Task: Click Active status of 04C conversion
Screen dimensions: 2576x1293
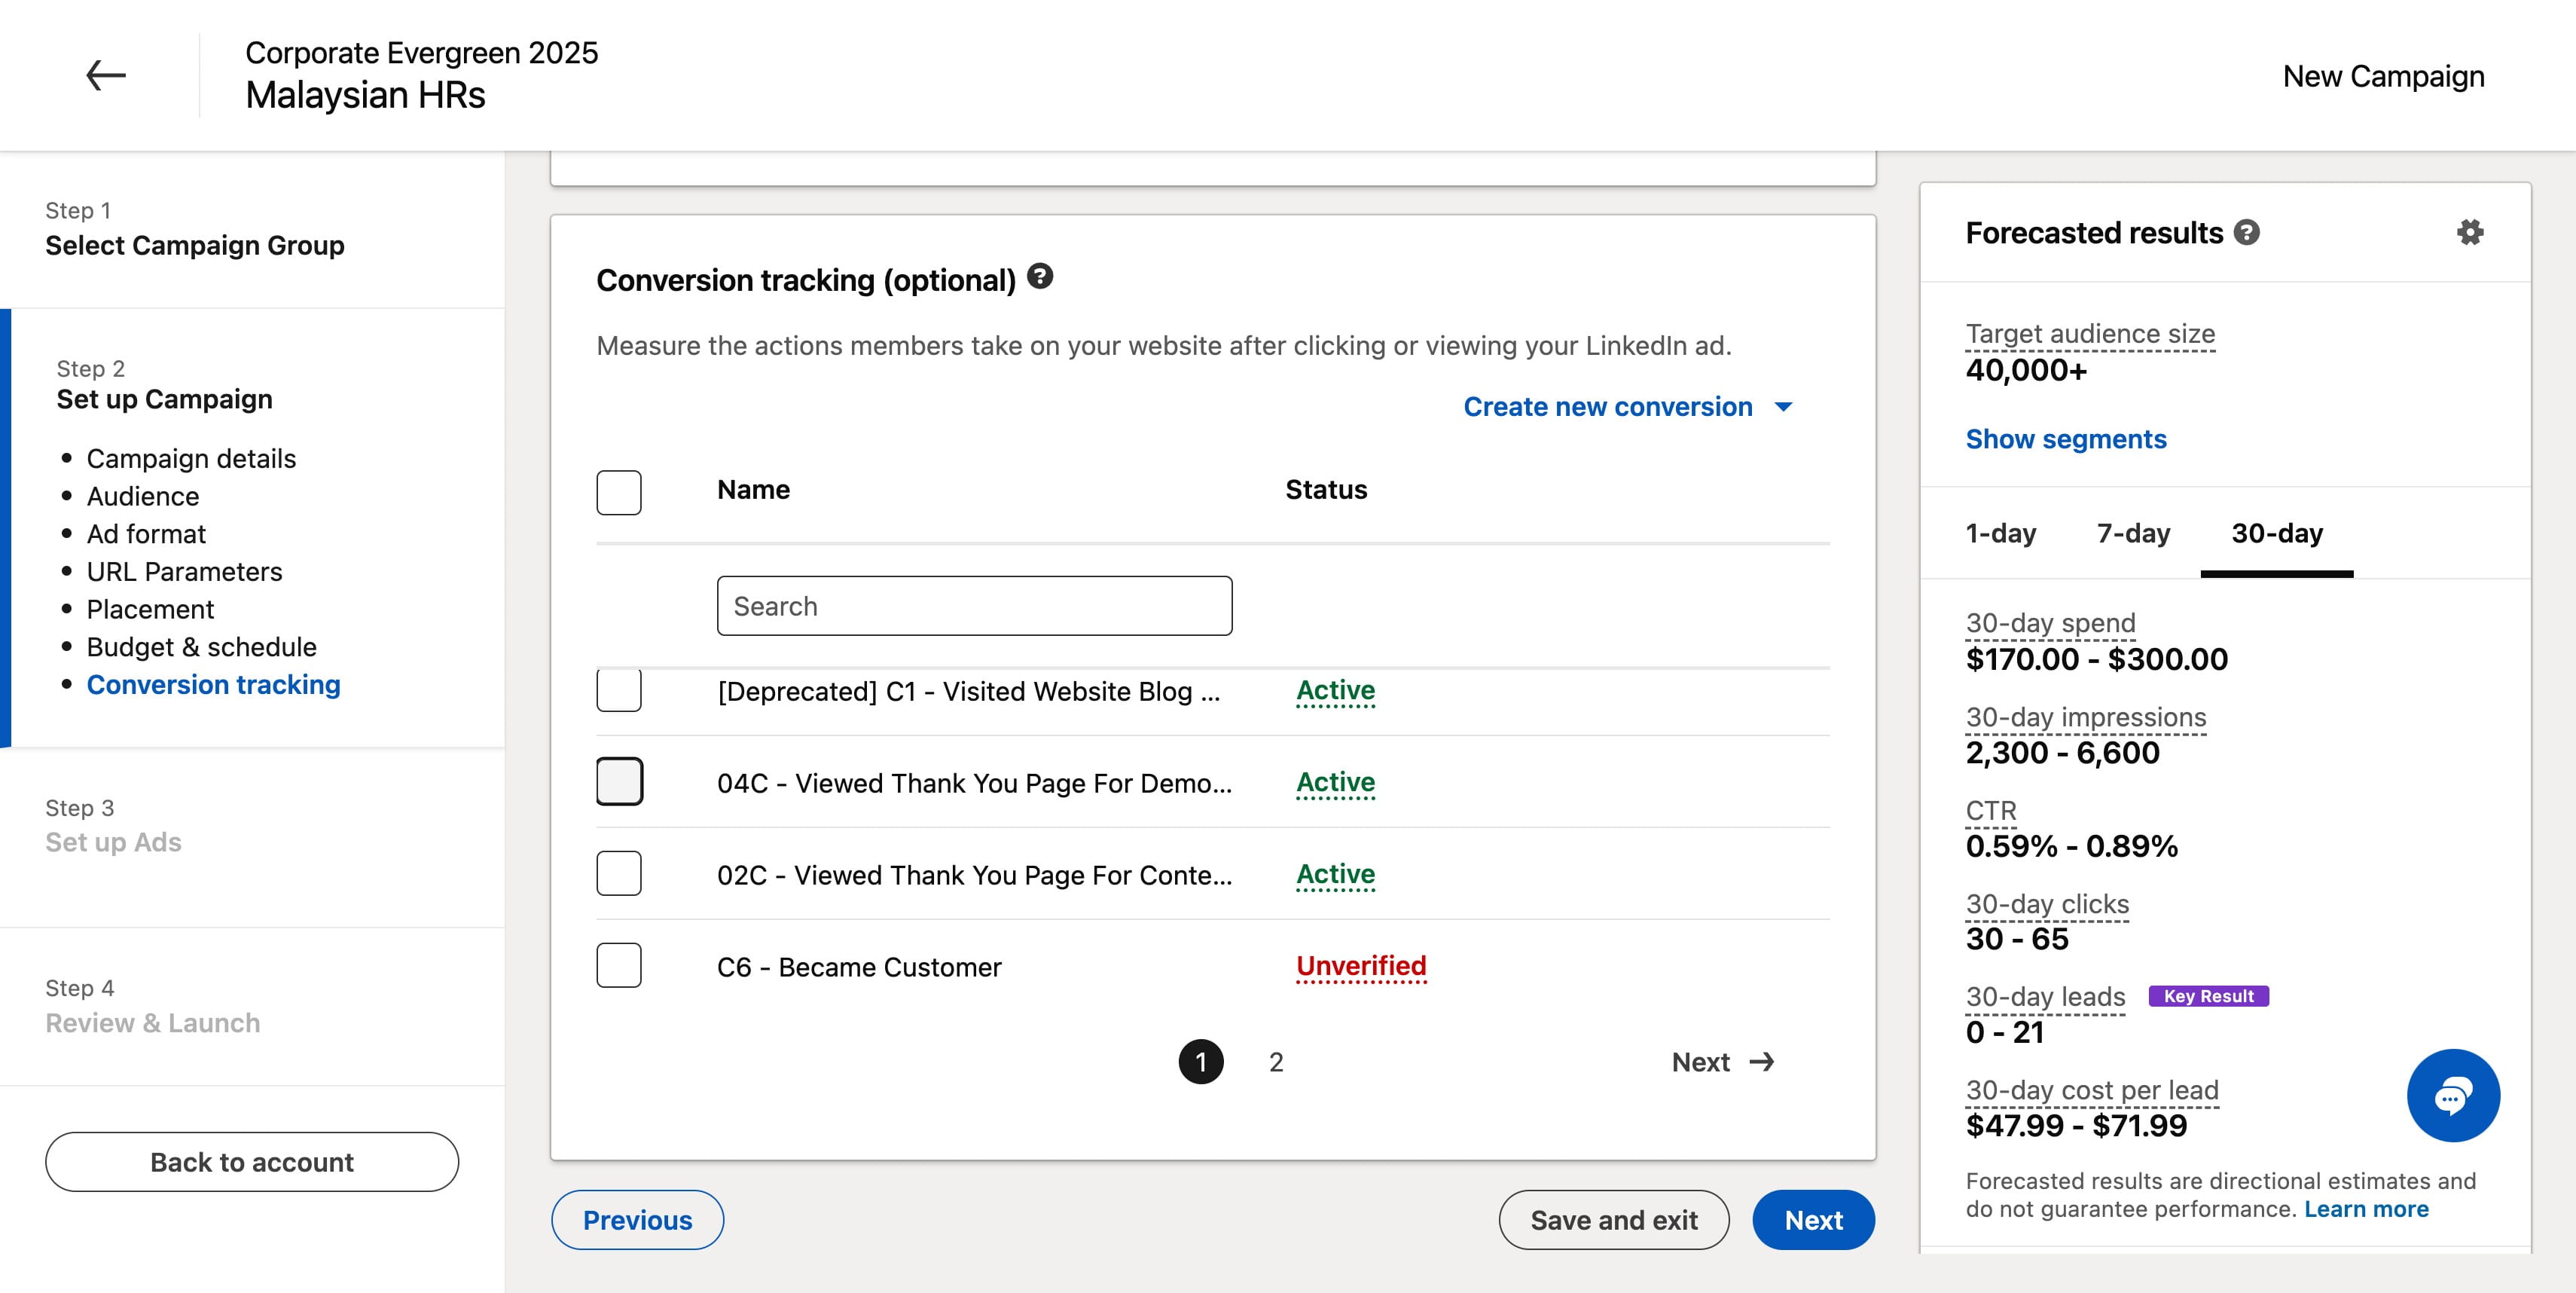Action: tap(1335, 782)
